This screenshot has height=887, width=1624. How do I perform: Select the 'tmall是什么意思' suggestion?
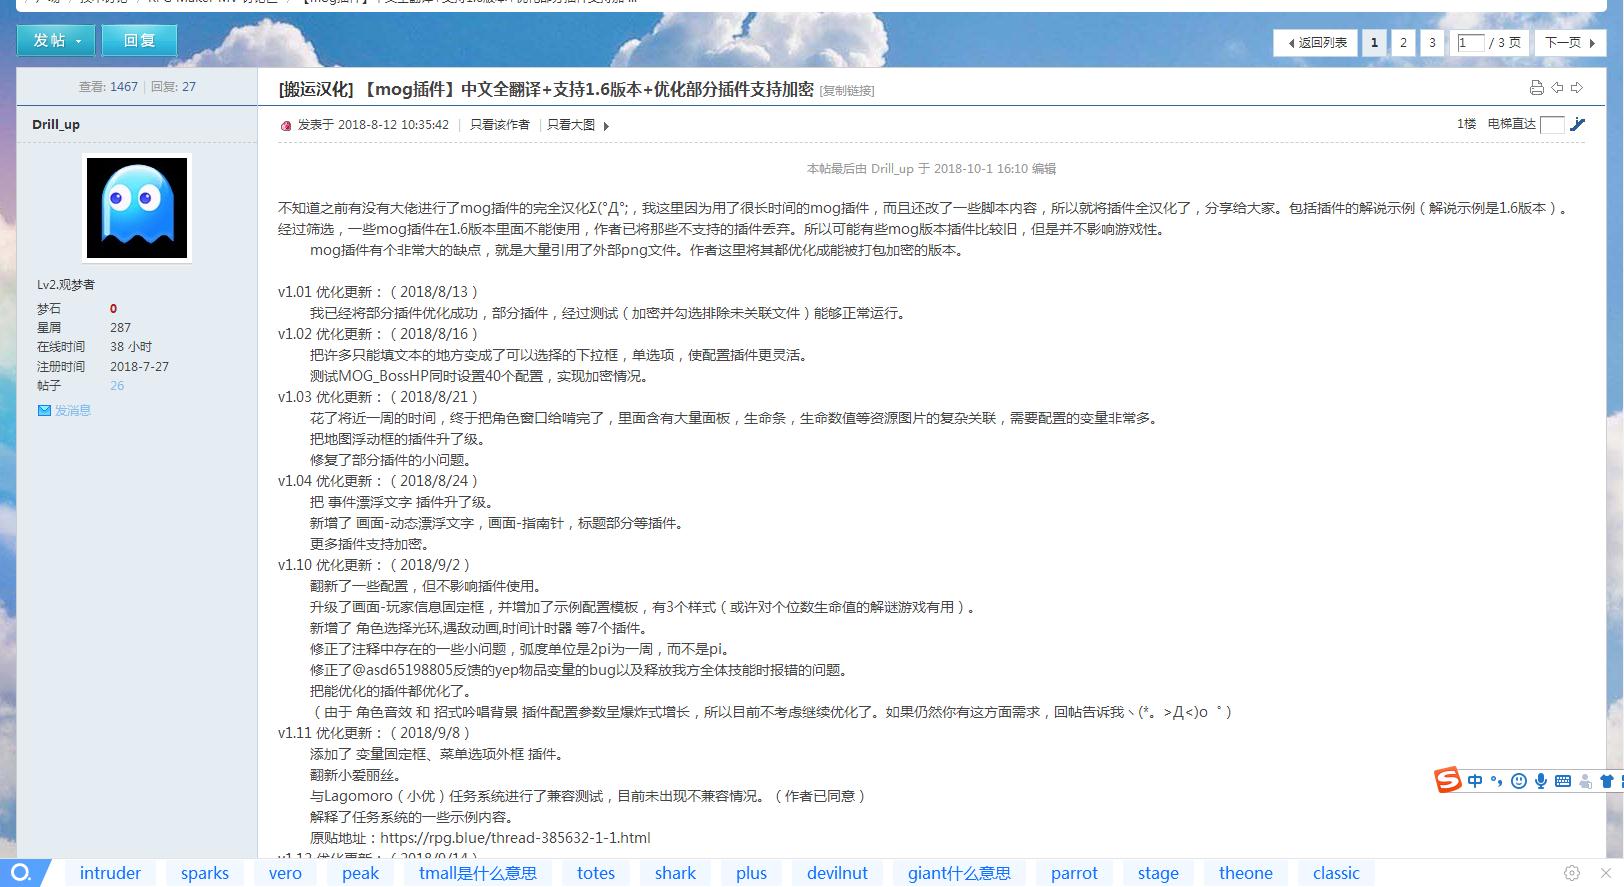pyautogui.click(x=478, y=873)
